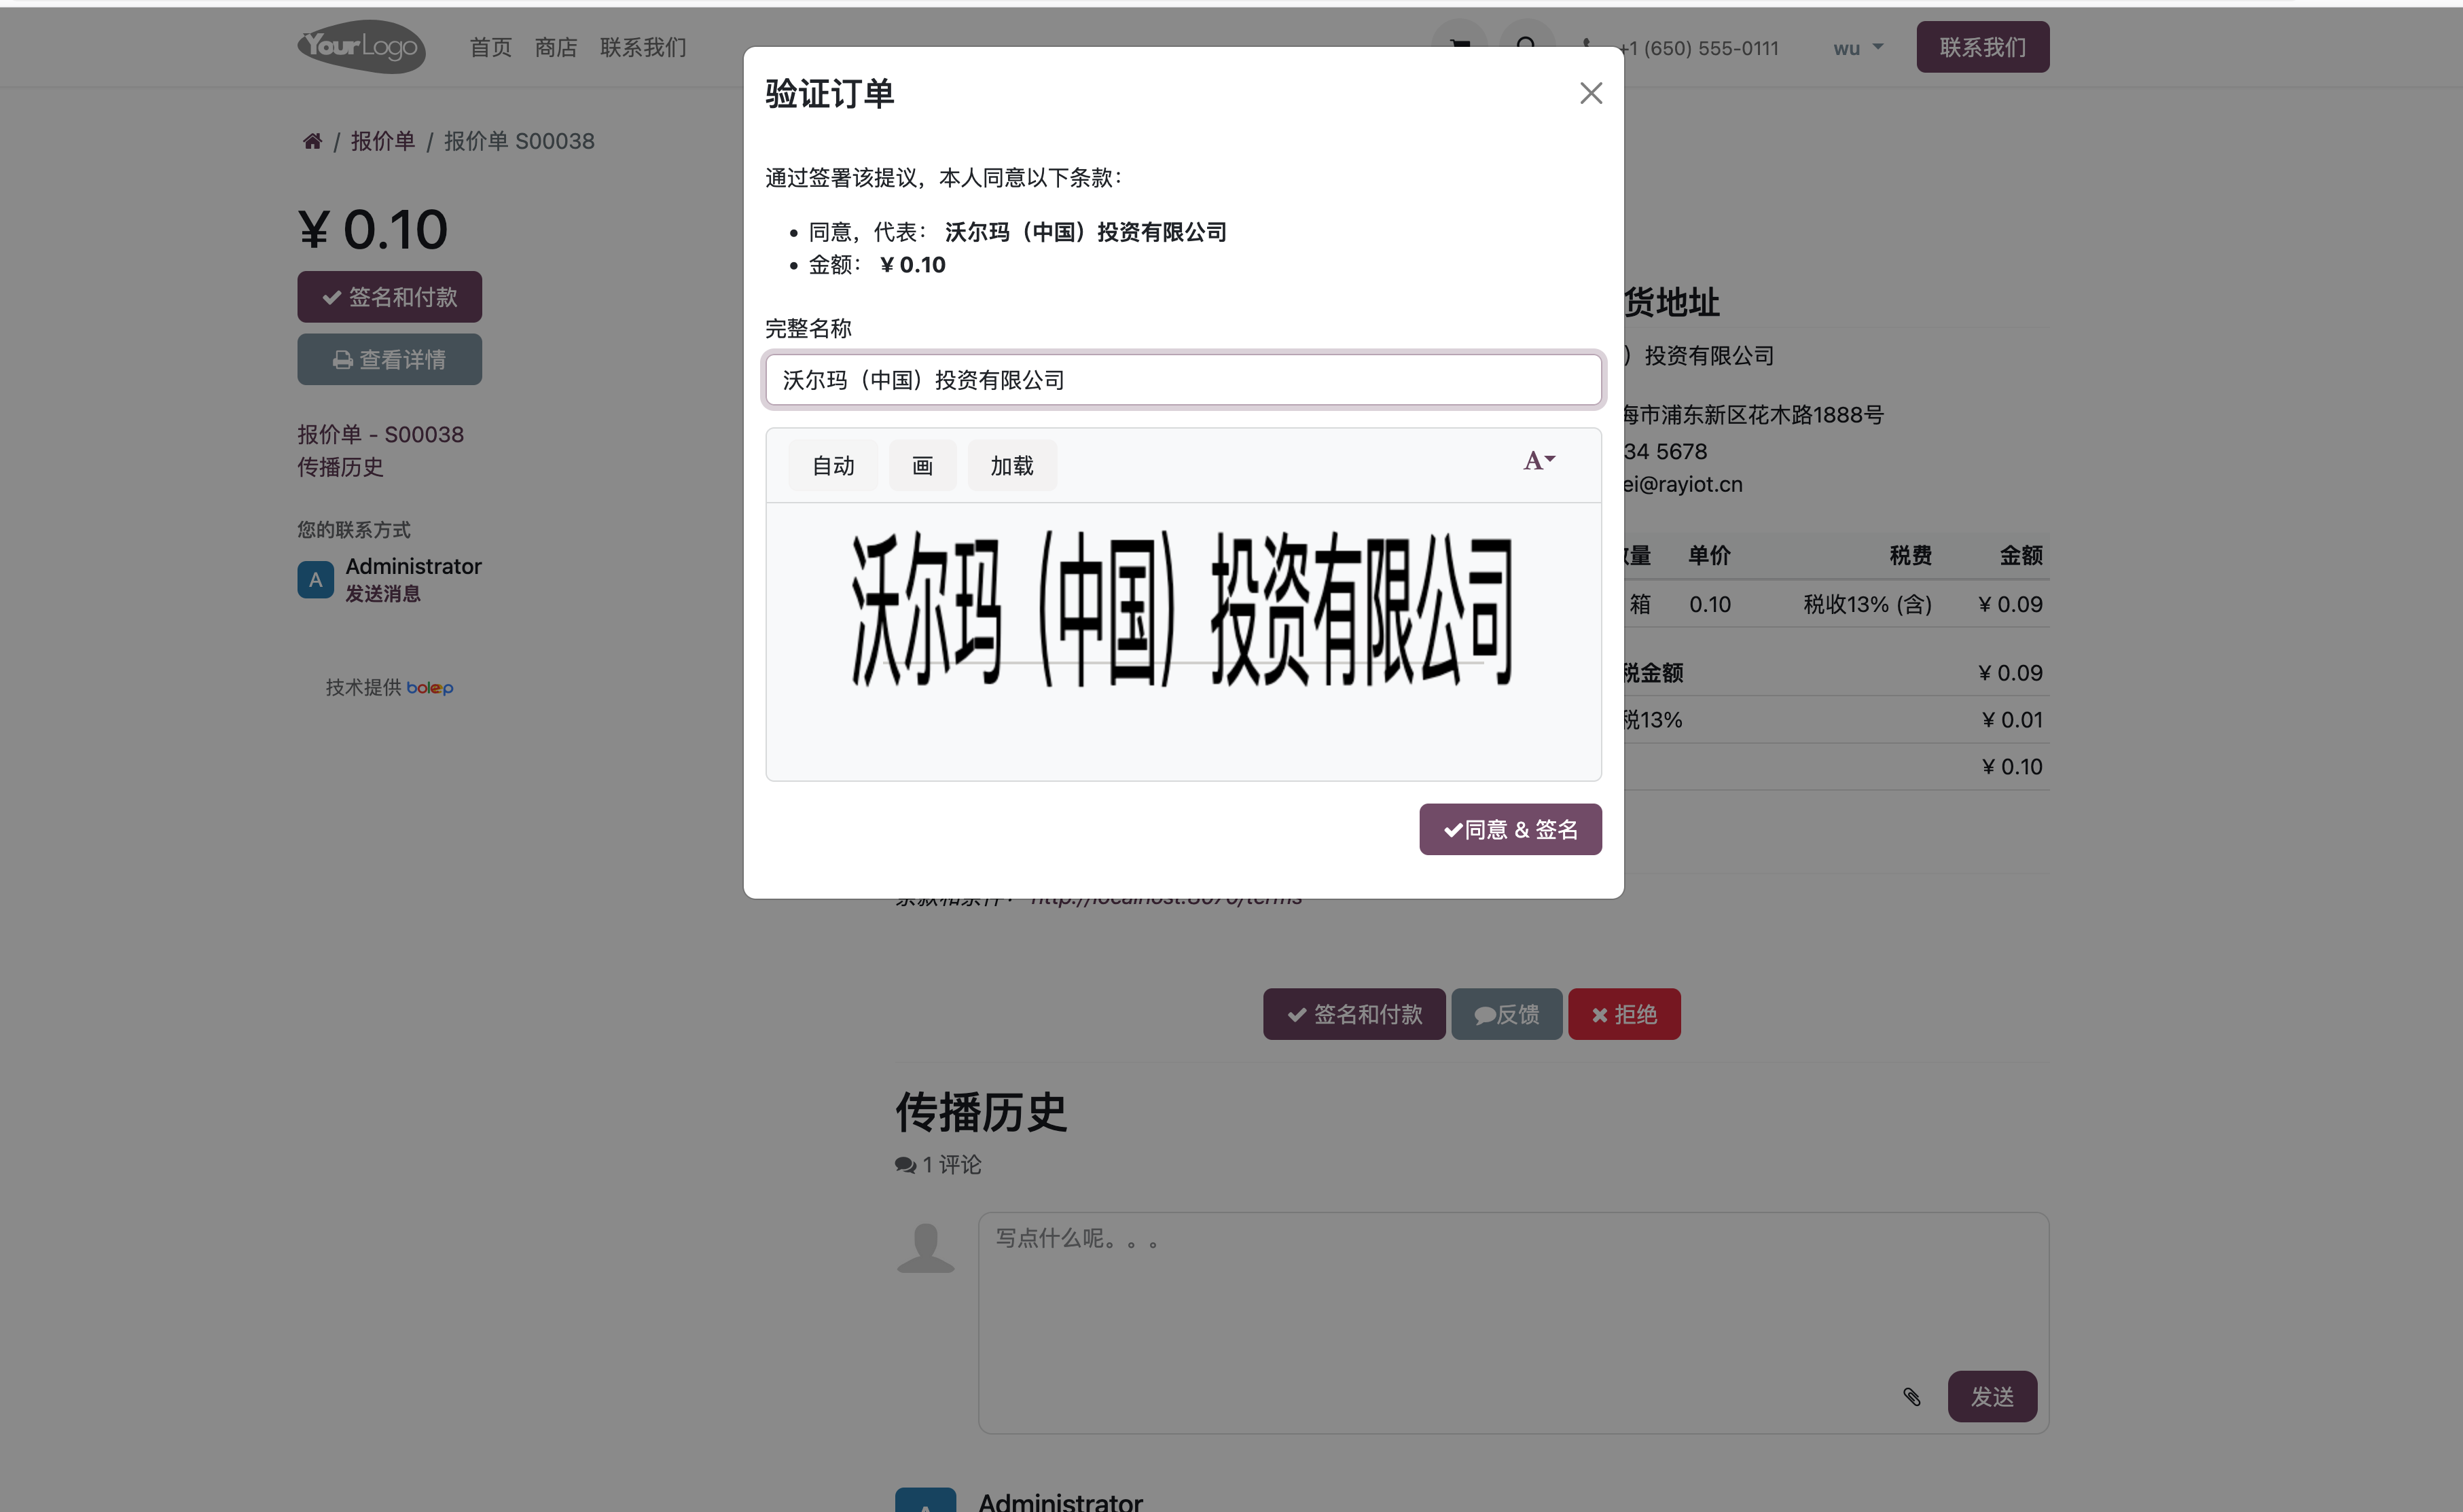
Task: Click the boleo powered-by logo
Action: 429,688
